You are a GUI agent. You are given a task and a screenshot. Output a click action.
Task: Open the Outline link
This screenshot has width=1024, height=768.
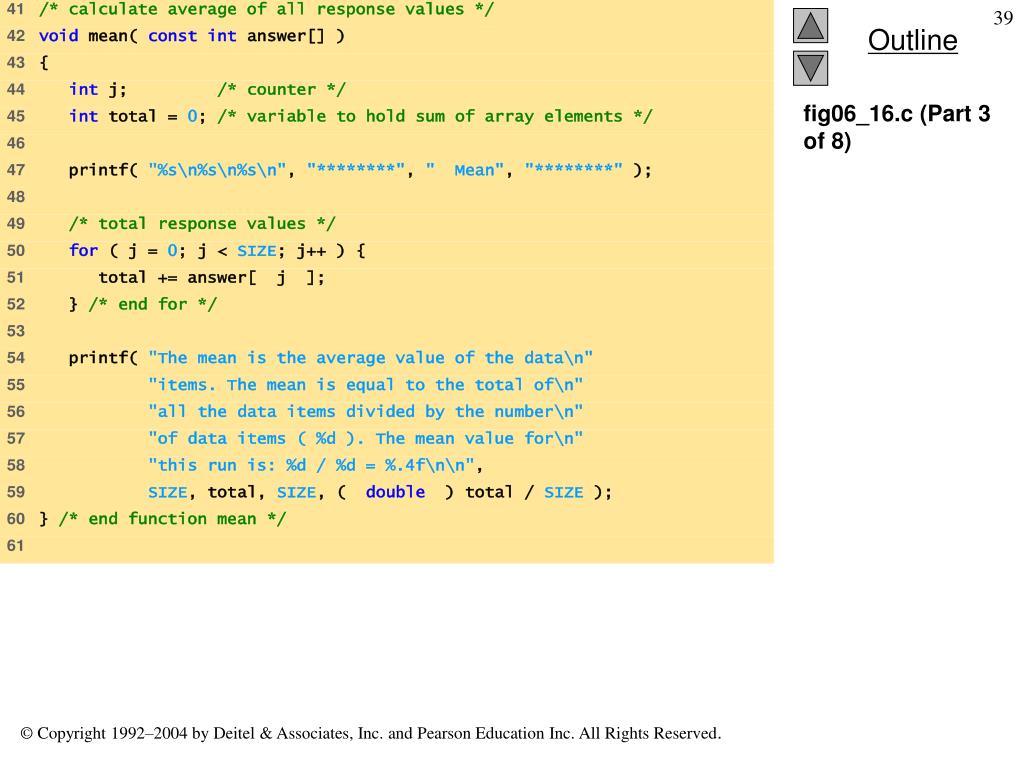(x=912, y=40)
